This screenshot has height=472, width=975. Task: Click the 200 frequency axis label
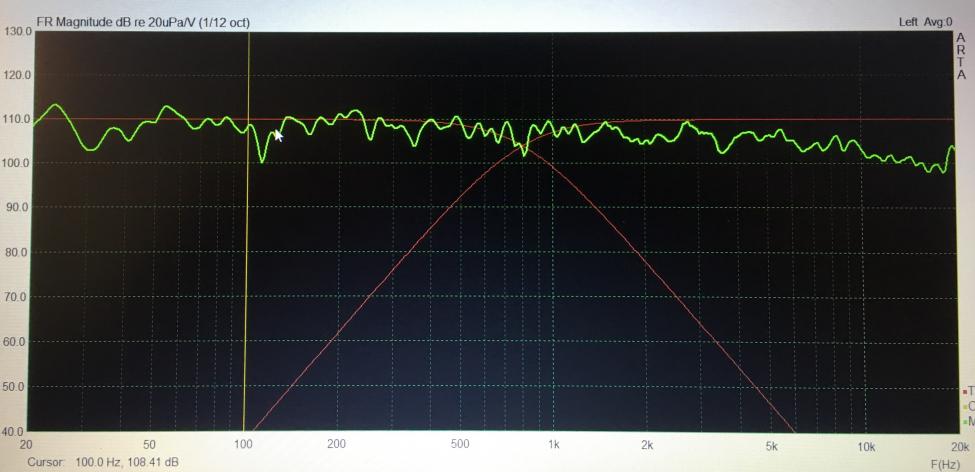[x=336, y=445]
